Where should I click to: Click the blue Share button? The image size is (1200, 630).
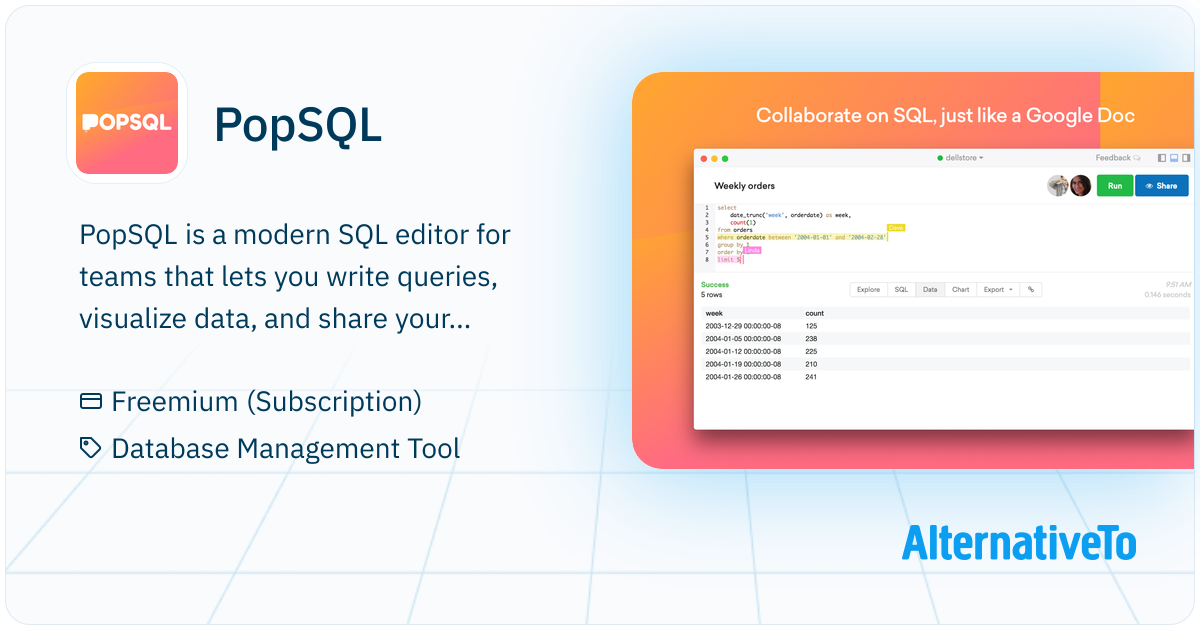(x=1162, y=185)
